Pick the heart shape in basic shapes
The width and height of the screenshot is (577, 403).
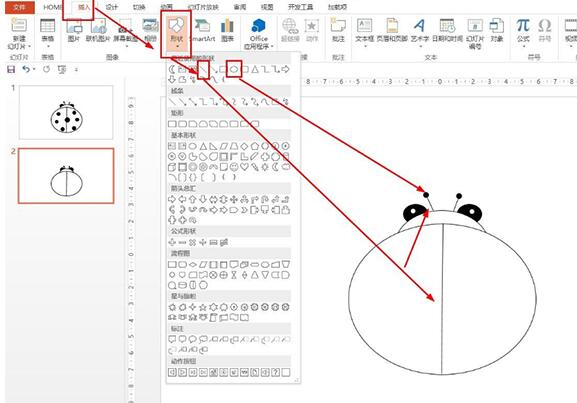(x=244, y=167)
